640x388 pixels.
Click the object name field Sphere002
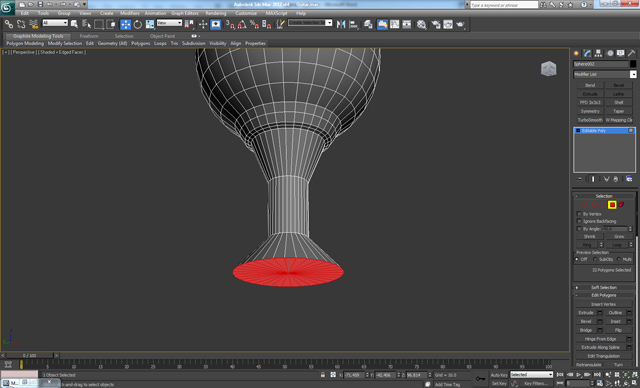point(600,64)
